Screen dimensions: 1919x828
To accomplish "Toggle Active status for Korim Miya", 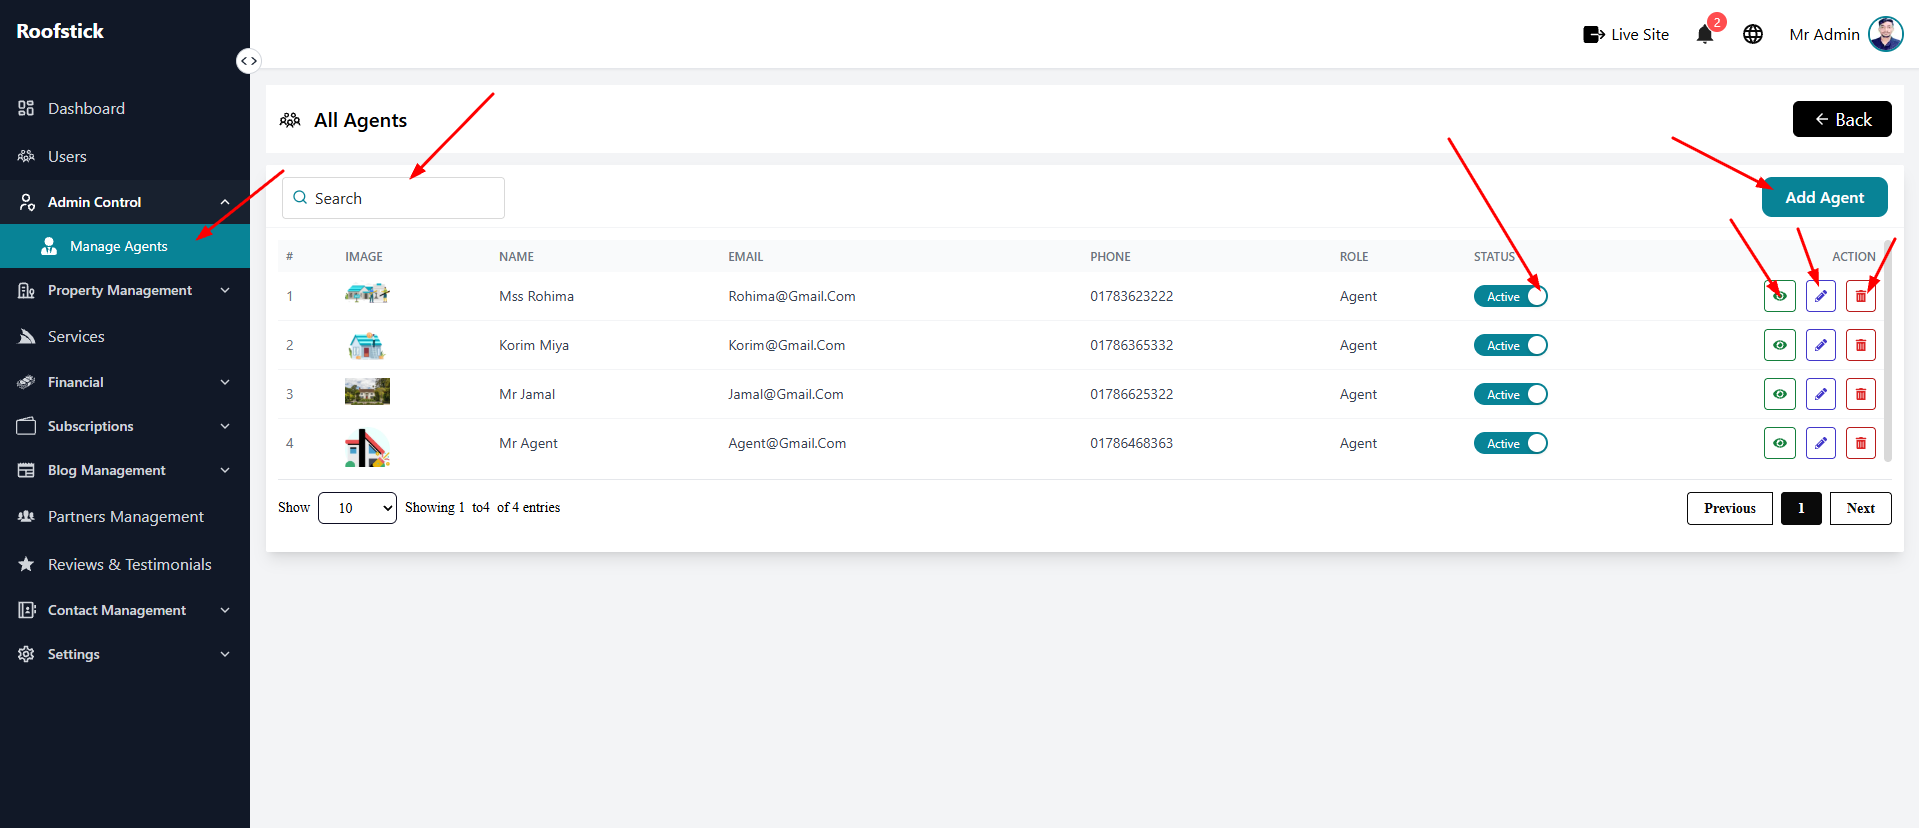I will [1511, 345].
